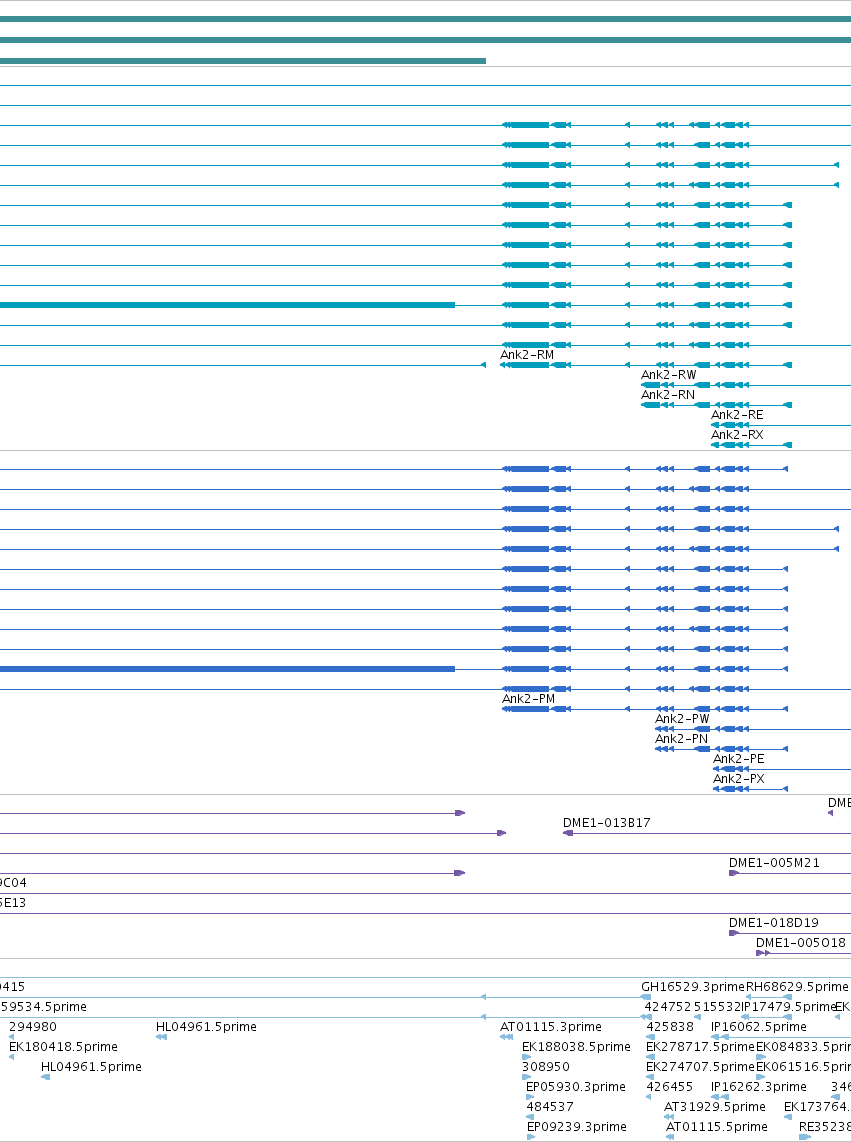
Task: Pick the Ank2-PE protein label
Action: point(739,759)
